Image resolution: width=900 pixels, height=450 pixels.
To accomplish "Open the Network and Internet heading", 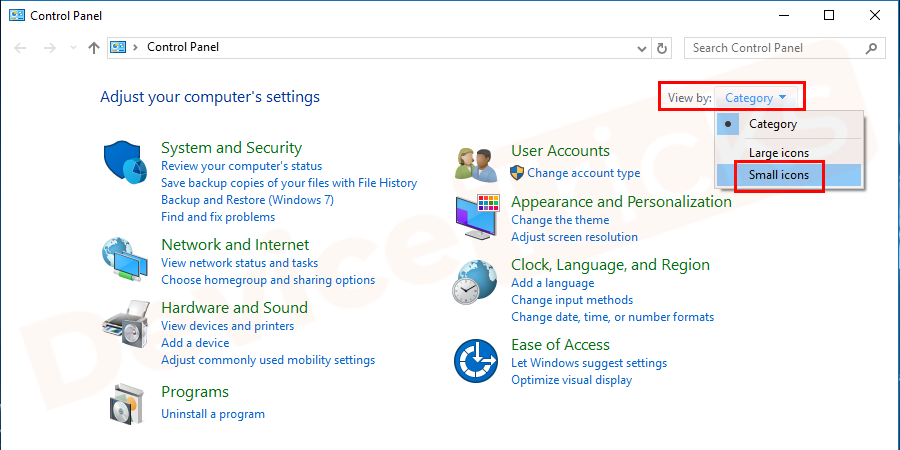I will click(235, 245).
